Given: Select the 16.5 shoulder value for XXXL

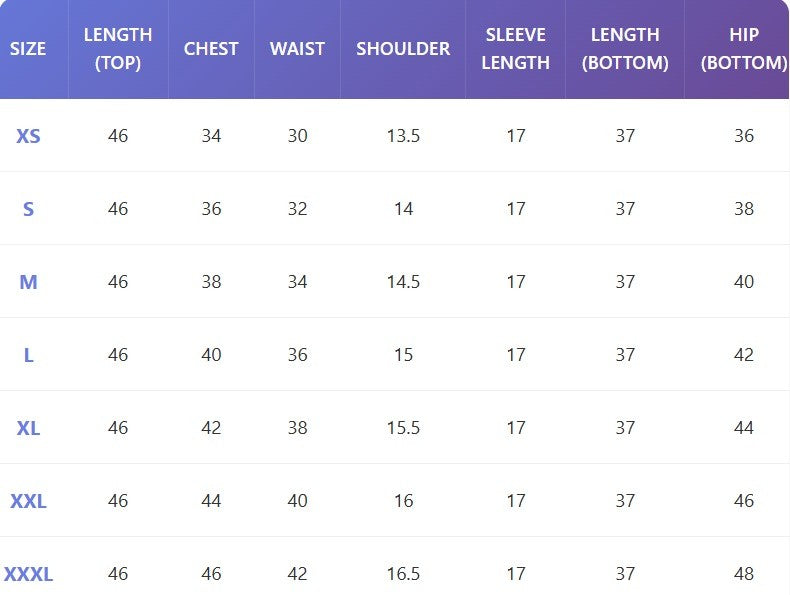Looking at the screenshot, I should [403, 574].
